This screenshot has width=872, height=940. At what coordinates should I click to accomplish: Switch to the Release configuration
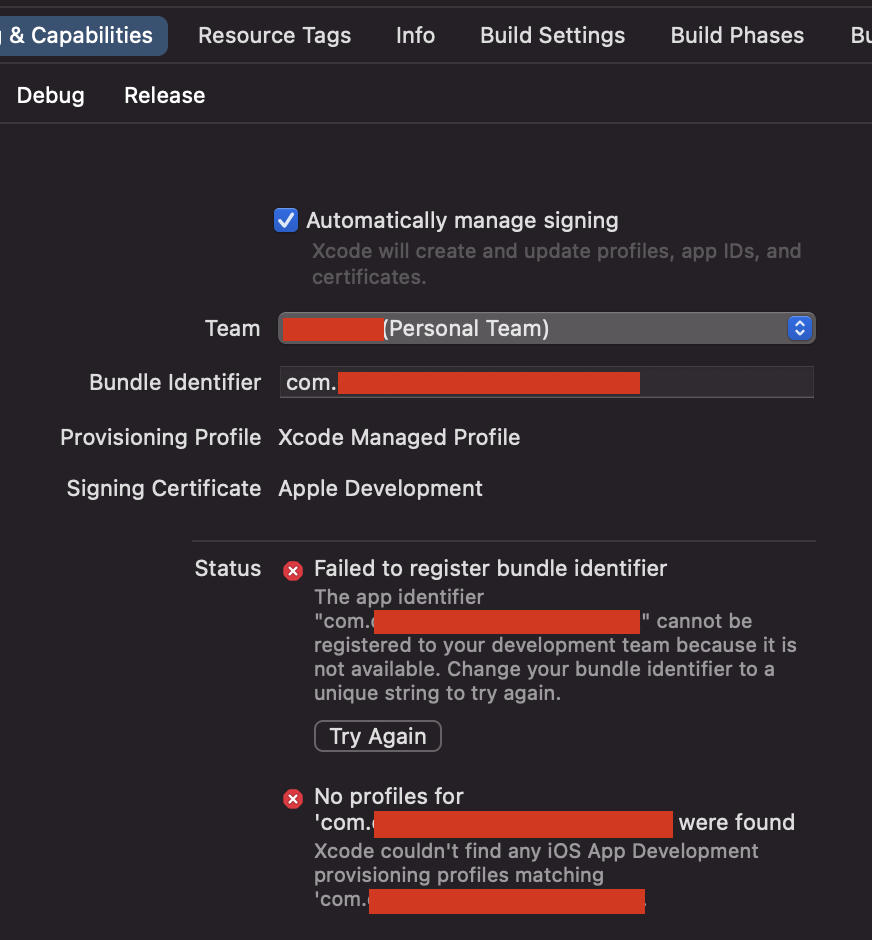164,95
